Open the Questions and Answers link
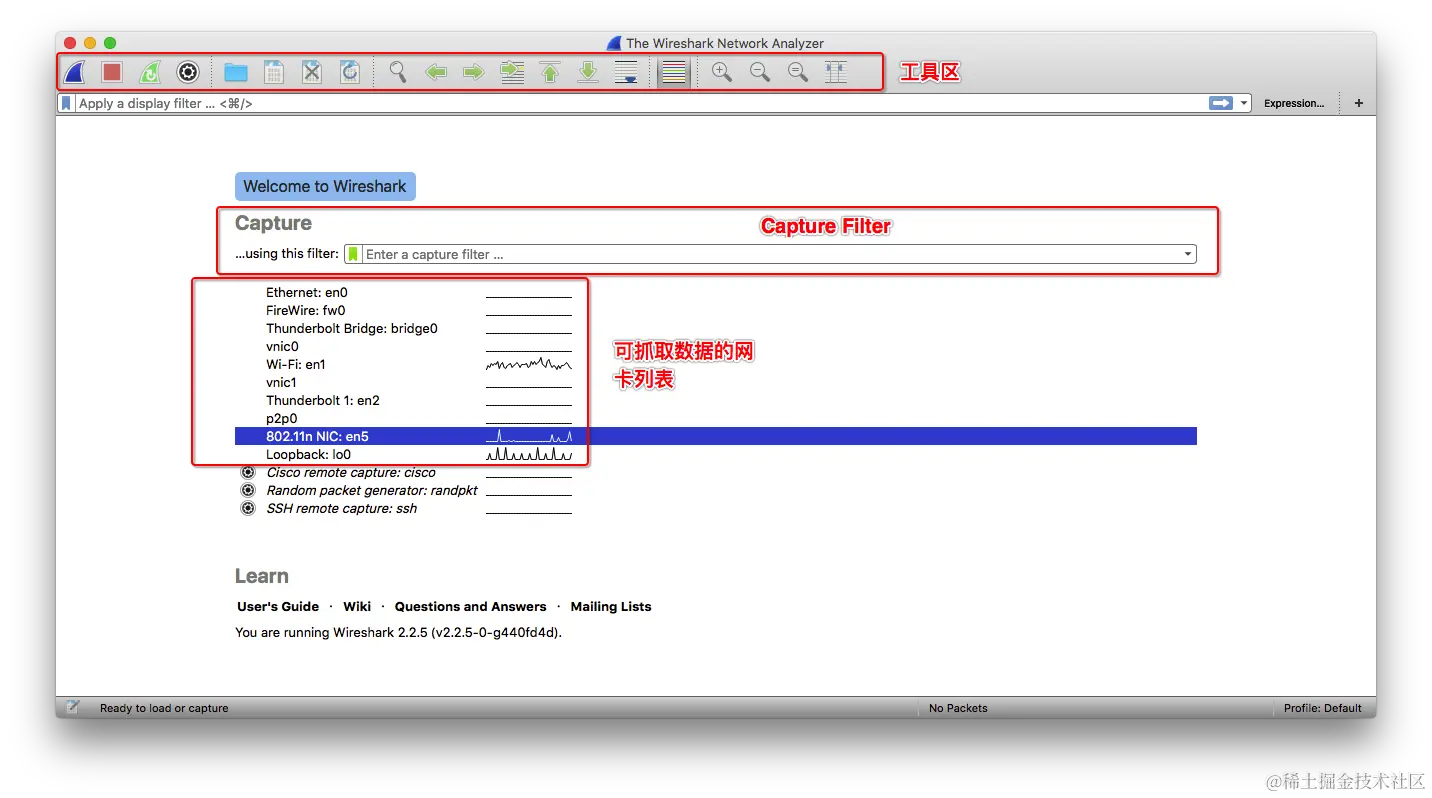This screenshot has height=798, width=1432. [x=471, y=606]
